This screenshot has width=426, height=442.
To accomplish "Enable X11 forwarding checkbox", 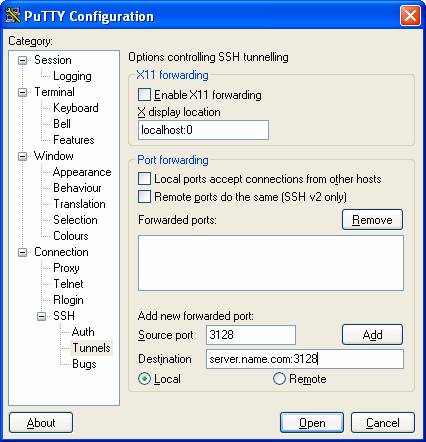I will 144,95.
